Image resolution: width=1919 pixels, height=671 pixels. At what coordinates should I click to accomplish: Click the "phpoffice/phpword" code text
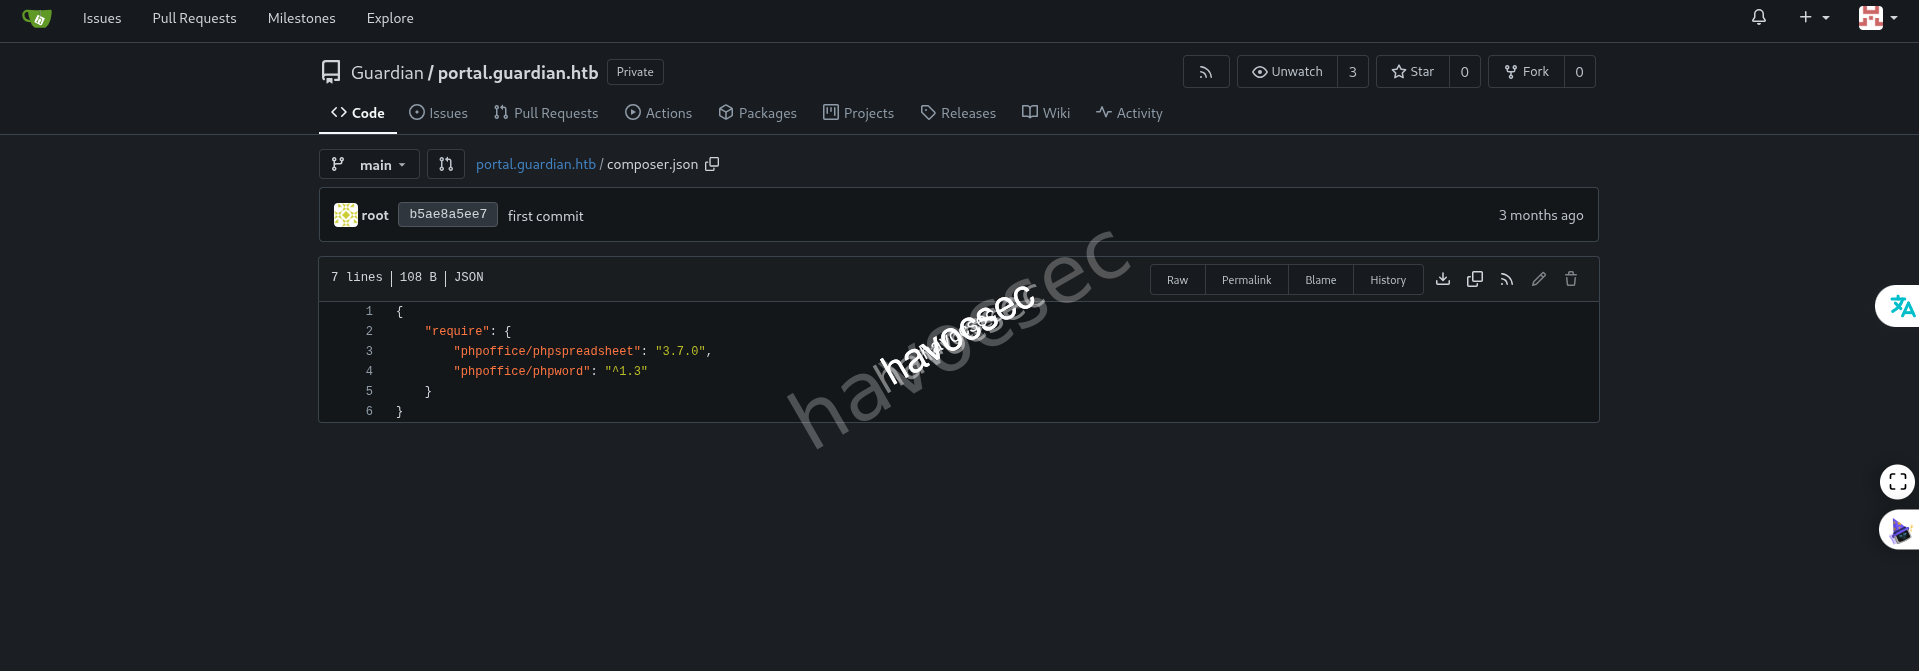click(x=522, y=371)
